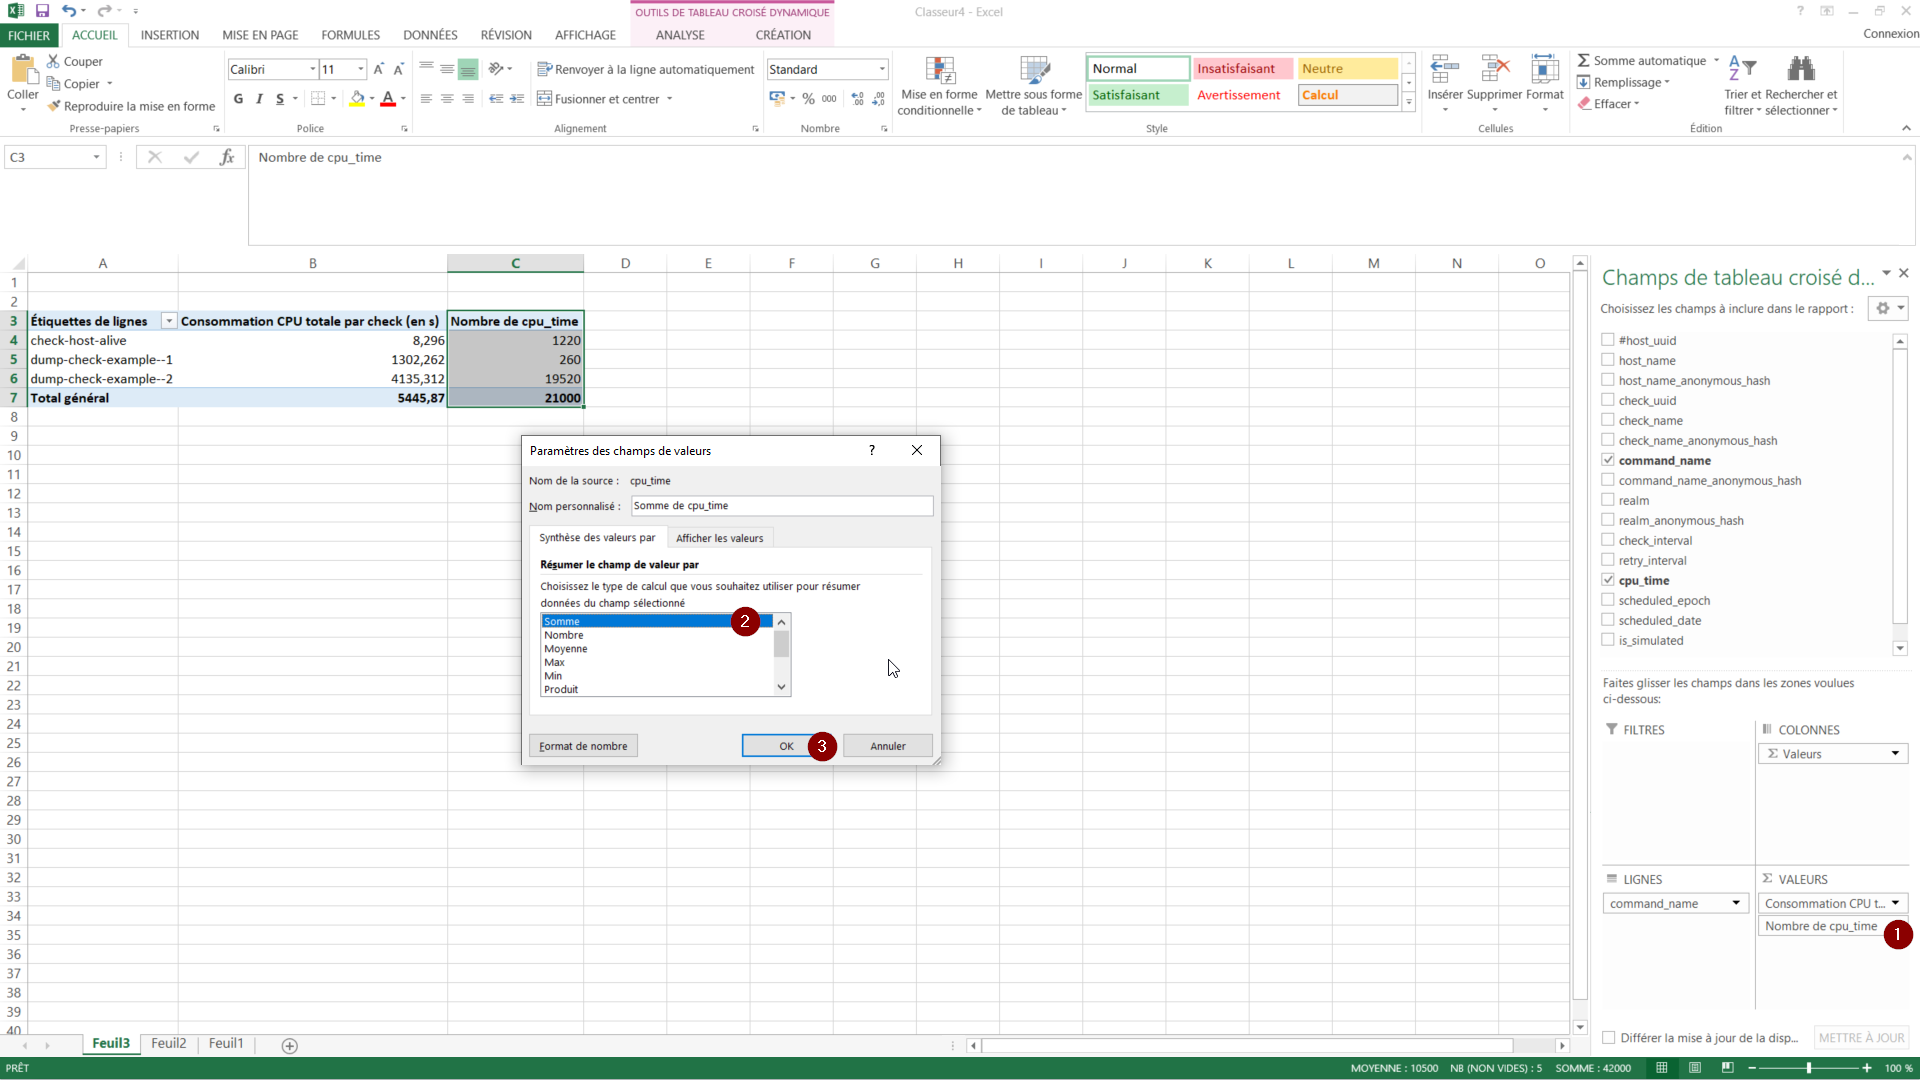Click the Italic (I) formatting icon
The width and height of the screenshot is (1920, 1080).
click(x=259, y=99)
